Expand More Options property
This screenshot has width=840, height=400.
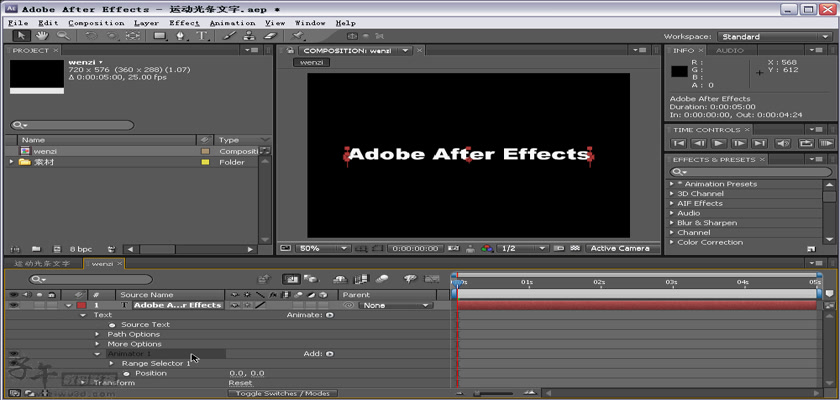97,344
